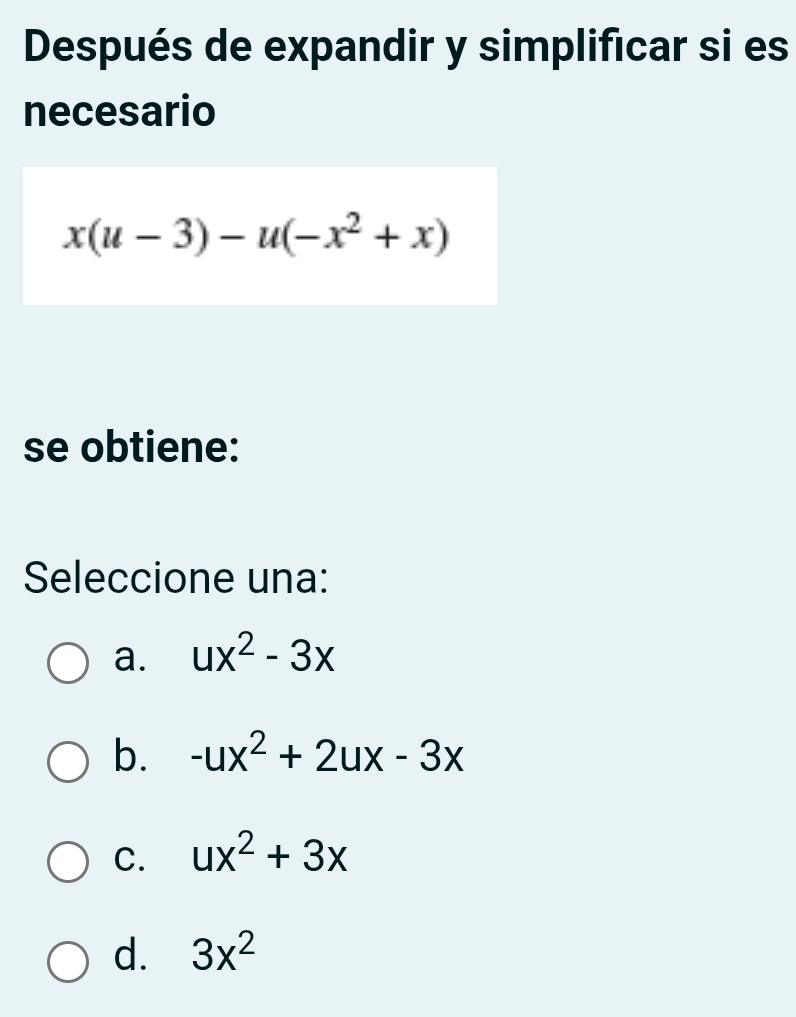Click the "se obtiene:" text
Image resolution: width=796 pixels, height=1017 pixels.
tap(132, 447)
